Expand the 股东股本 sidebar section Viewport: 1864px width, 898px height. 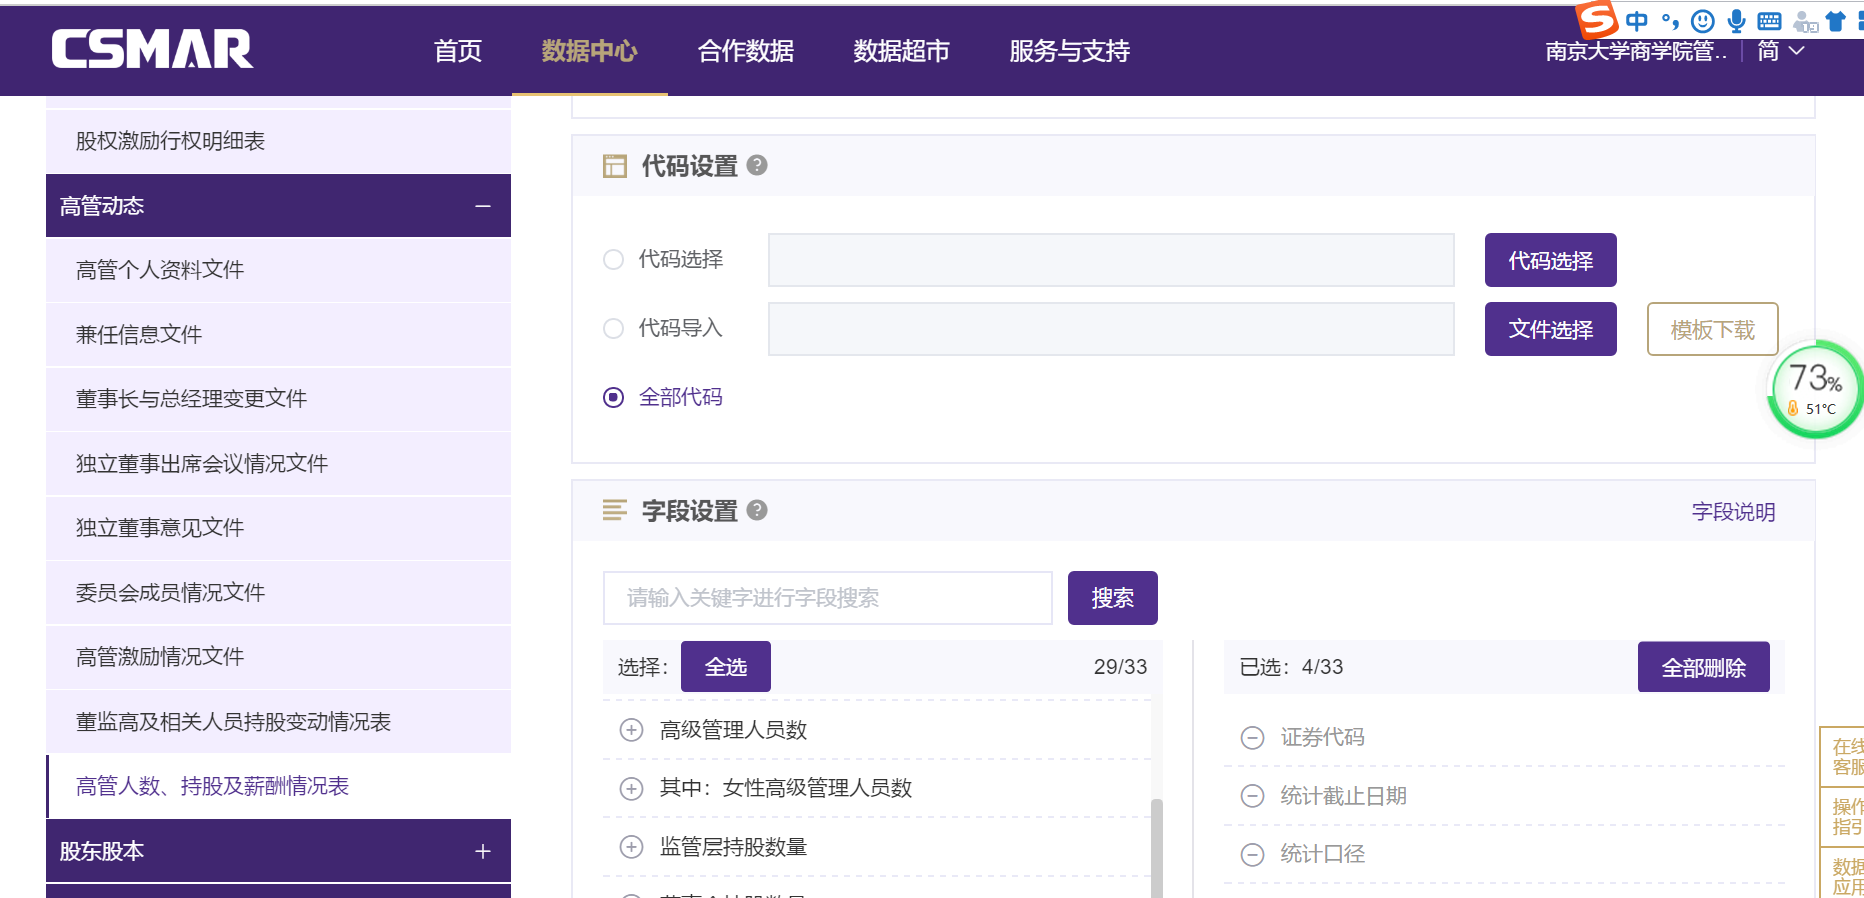click(483, 851)
